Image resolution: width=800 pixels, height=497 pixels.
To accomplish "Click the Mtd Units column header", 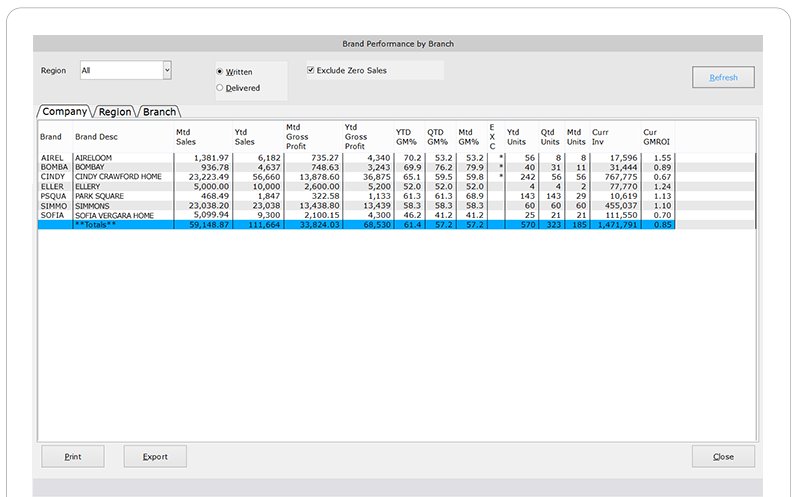I will (576, 137).
